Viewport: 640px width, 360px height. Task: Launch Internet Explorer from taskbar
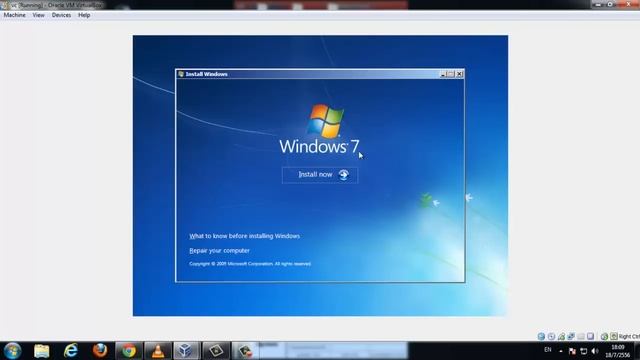pyautogui.click(x=71, y=351)
